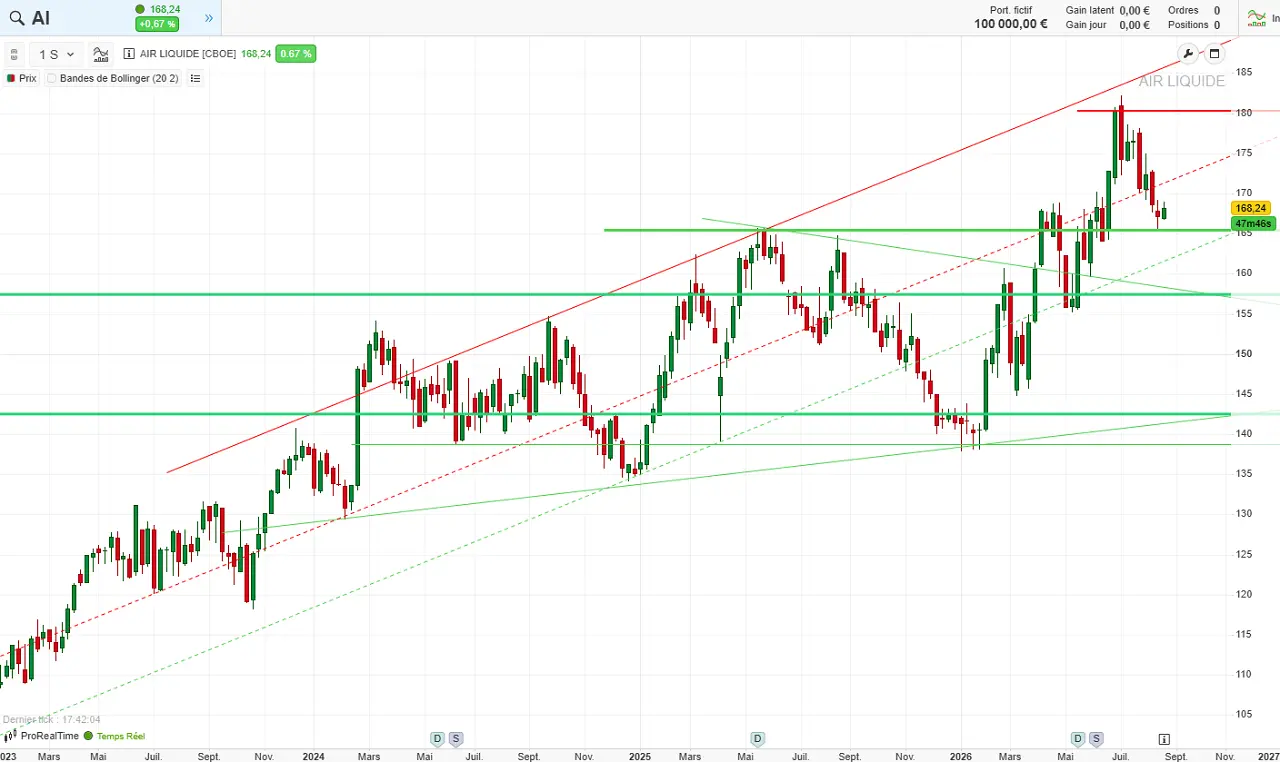Click the D dividend marker near Mai 2025

(x=758, y=739)
